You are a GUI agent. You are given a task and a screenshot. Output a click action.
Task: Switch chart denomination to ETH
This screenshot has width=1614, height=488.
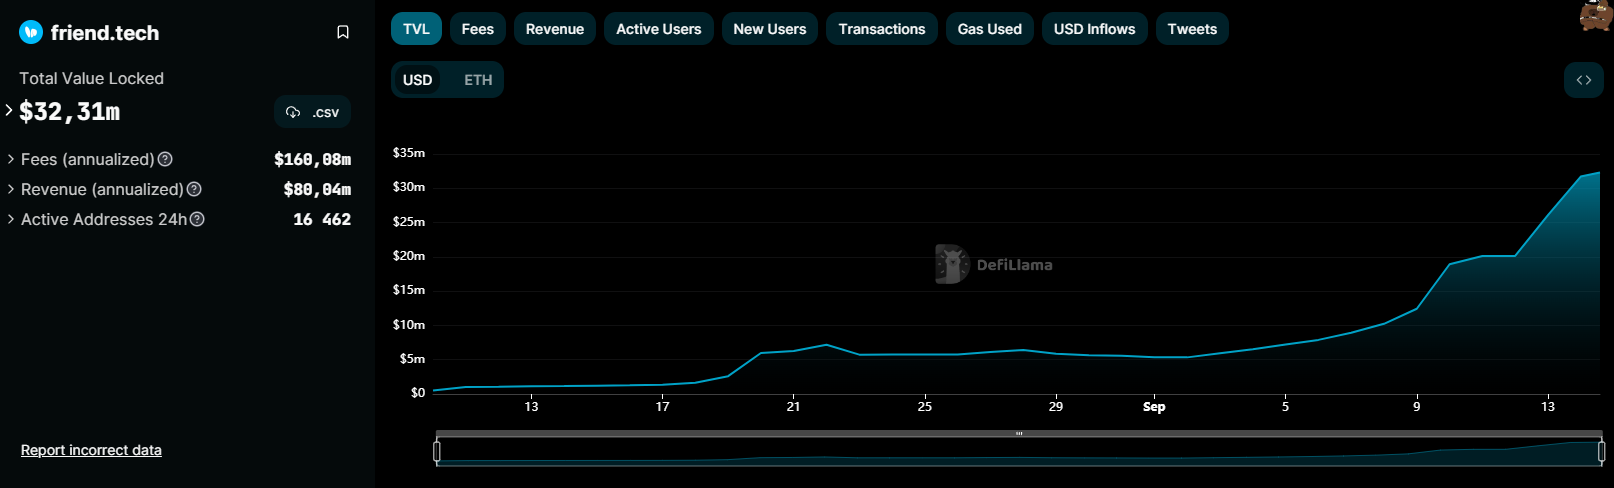tap(478, 80)
